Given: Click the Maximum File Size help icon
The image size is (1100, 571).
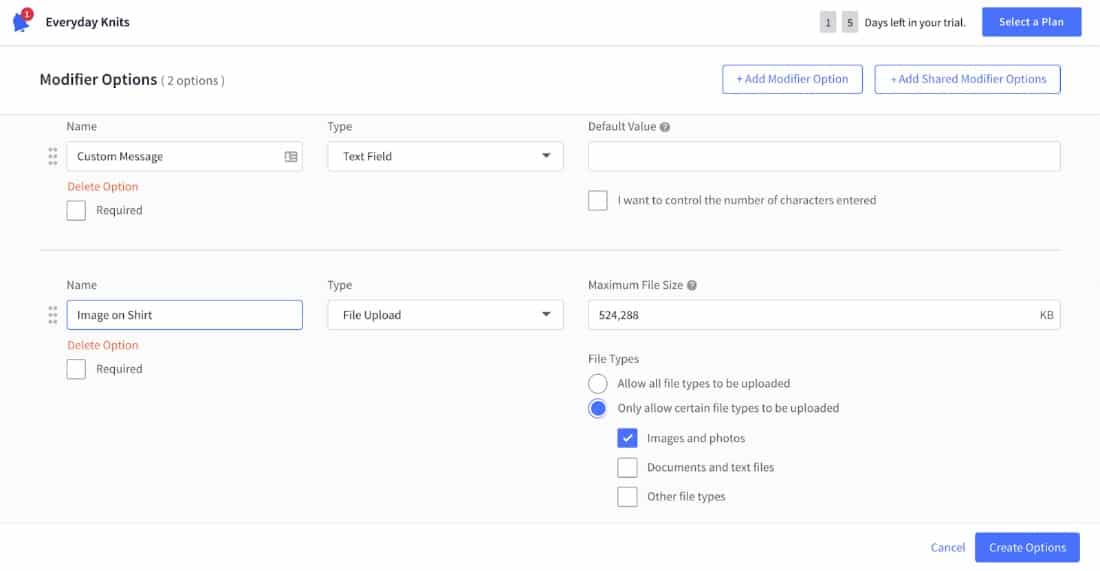Looking at the screenshot, I should tap(692, 286).
